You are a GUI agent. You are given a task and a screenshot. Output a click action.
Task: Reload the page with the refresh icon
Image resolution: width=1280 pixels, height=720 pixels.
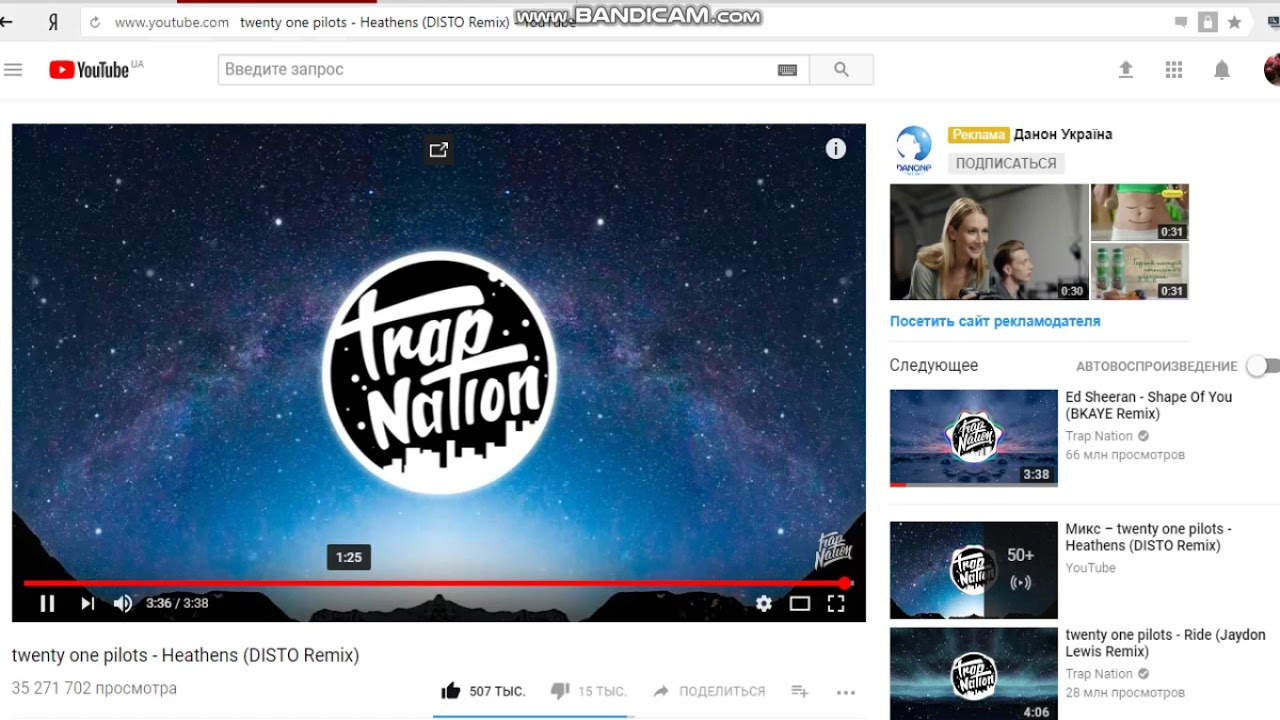click(95, 22)
